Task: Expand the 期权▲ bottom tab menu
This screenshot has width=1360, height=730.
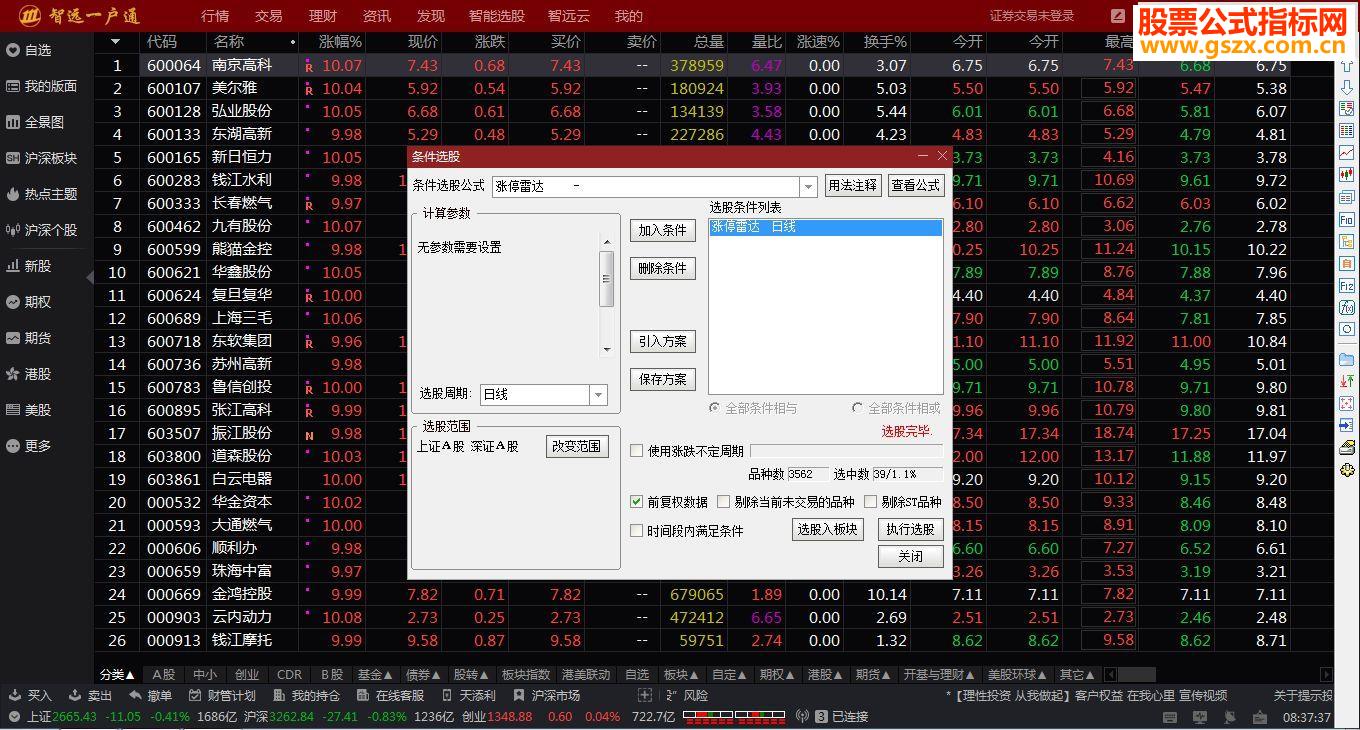Action: point(777,675)
